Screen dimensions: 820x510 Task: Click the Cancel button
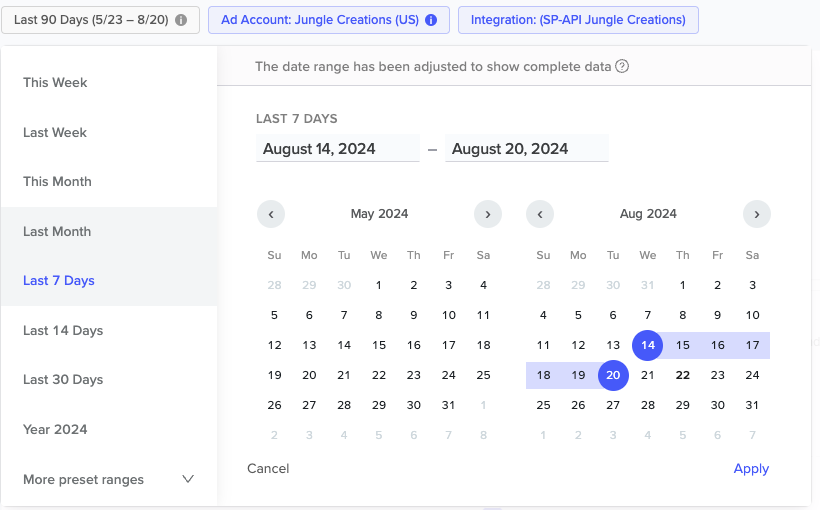coord(268,469)
